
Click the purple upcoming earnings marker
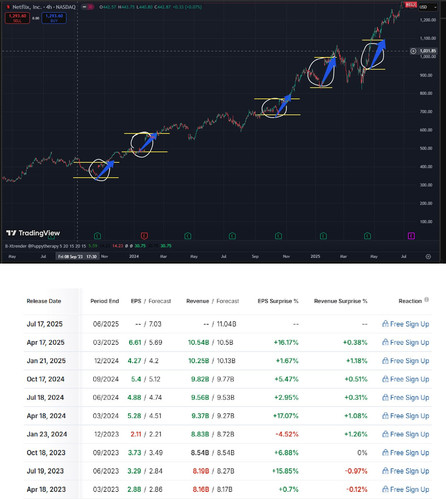(x=411, y=236)
